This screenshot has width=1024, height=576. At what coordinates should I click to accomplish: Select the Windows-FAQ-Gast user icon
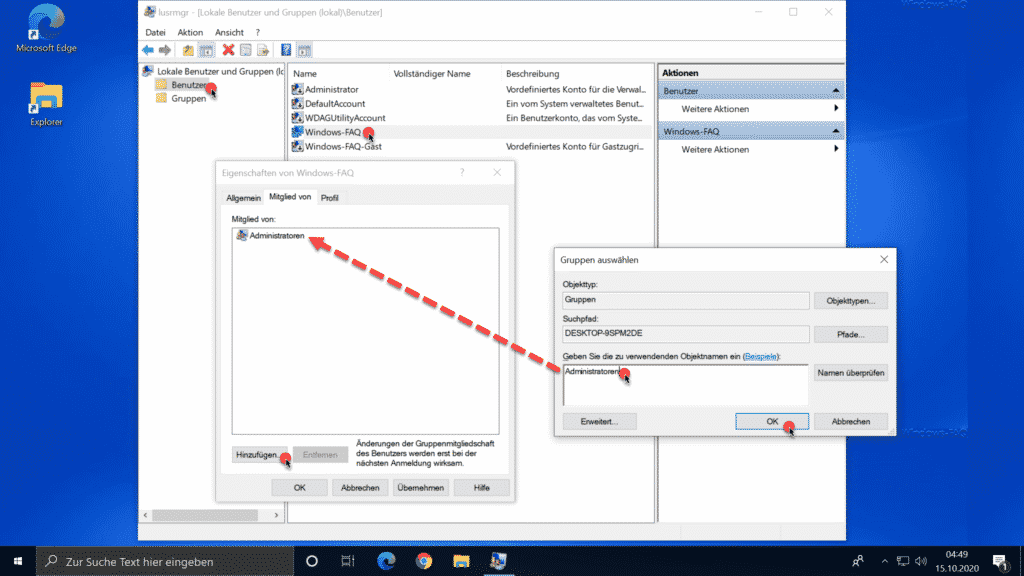pyautogui.click(x=297, y=146)
